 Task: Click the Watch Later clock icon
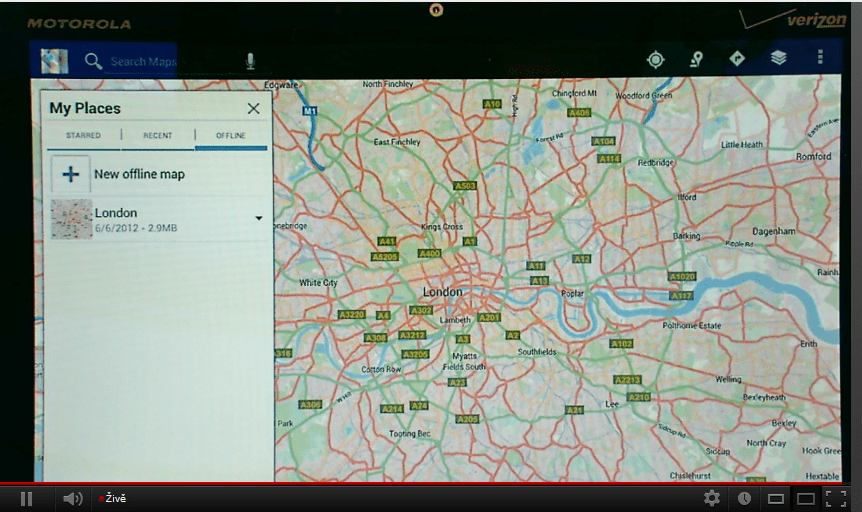(744, 498)
